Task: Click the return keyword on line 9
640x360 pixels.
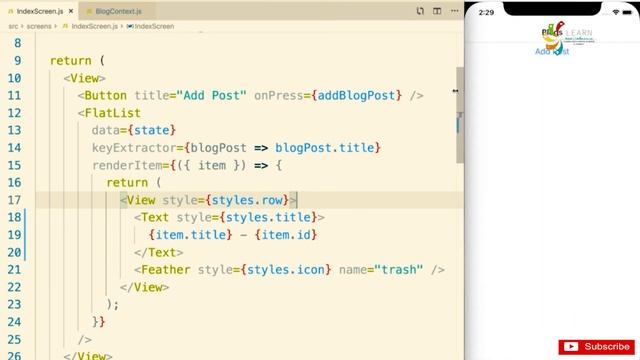Action: [x=71, y=61]
